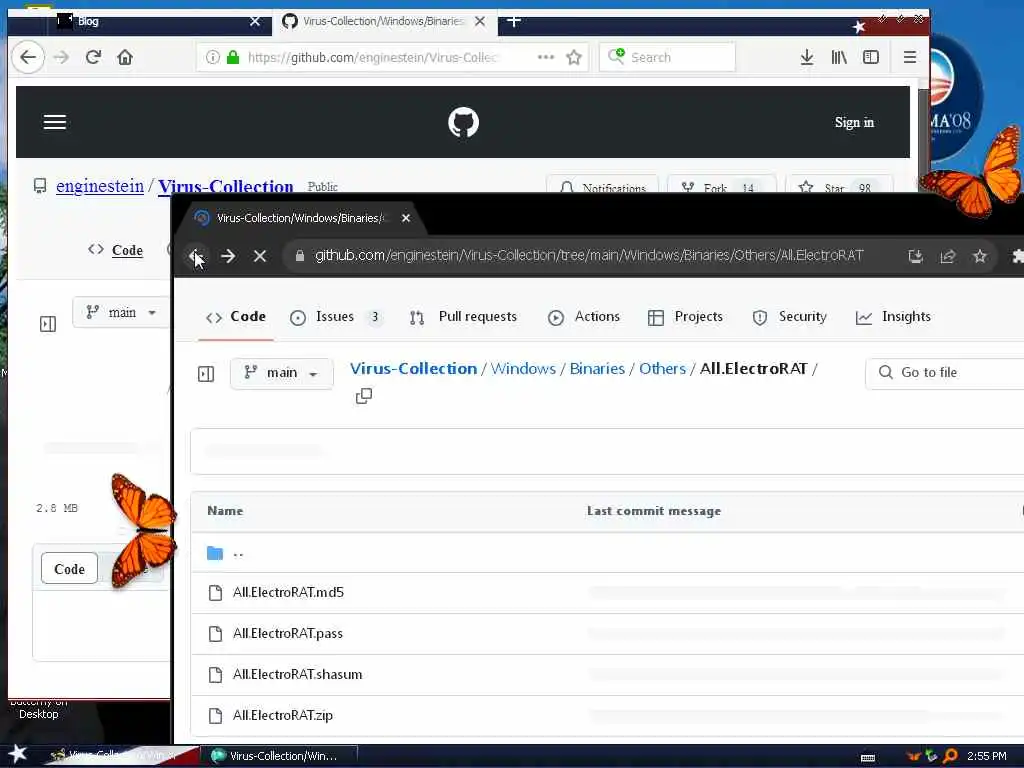
Task: Open parent directory folder row
Action: click(x=607, y=553)
